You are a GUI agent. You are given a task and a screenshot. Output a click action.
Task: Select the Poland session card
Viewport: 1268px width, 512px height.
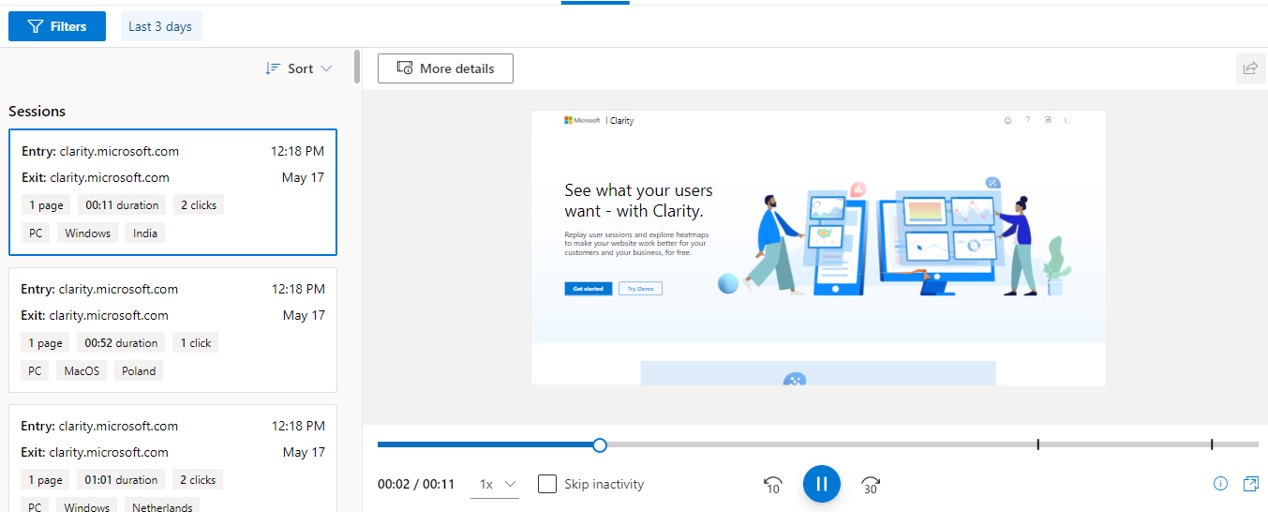(172, 330)
